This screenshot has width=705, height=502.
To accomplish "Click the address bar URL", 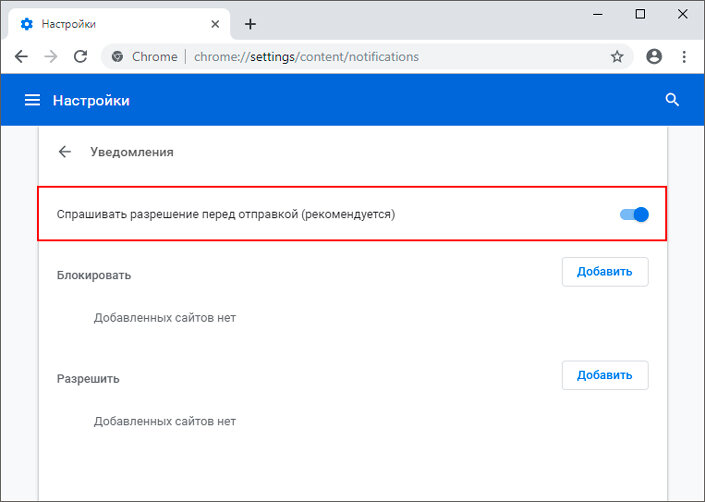I will 306,57.
